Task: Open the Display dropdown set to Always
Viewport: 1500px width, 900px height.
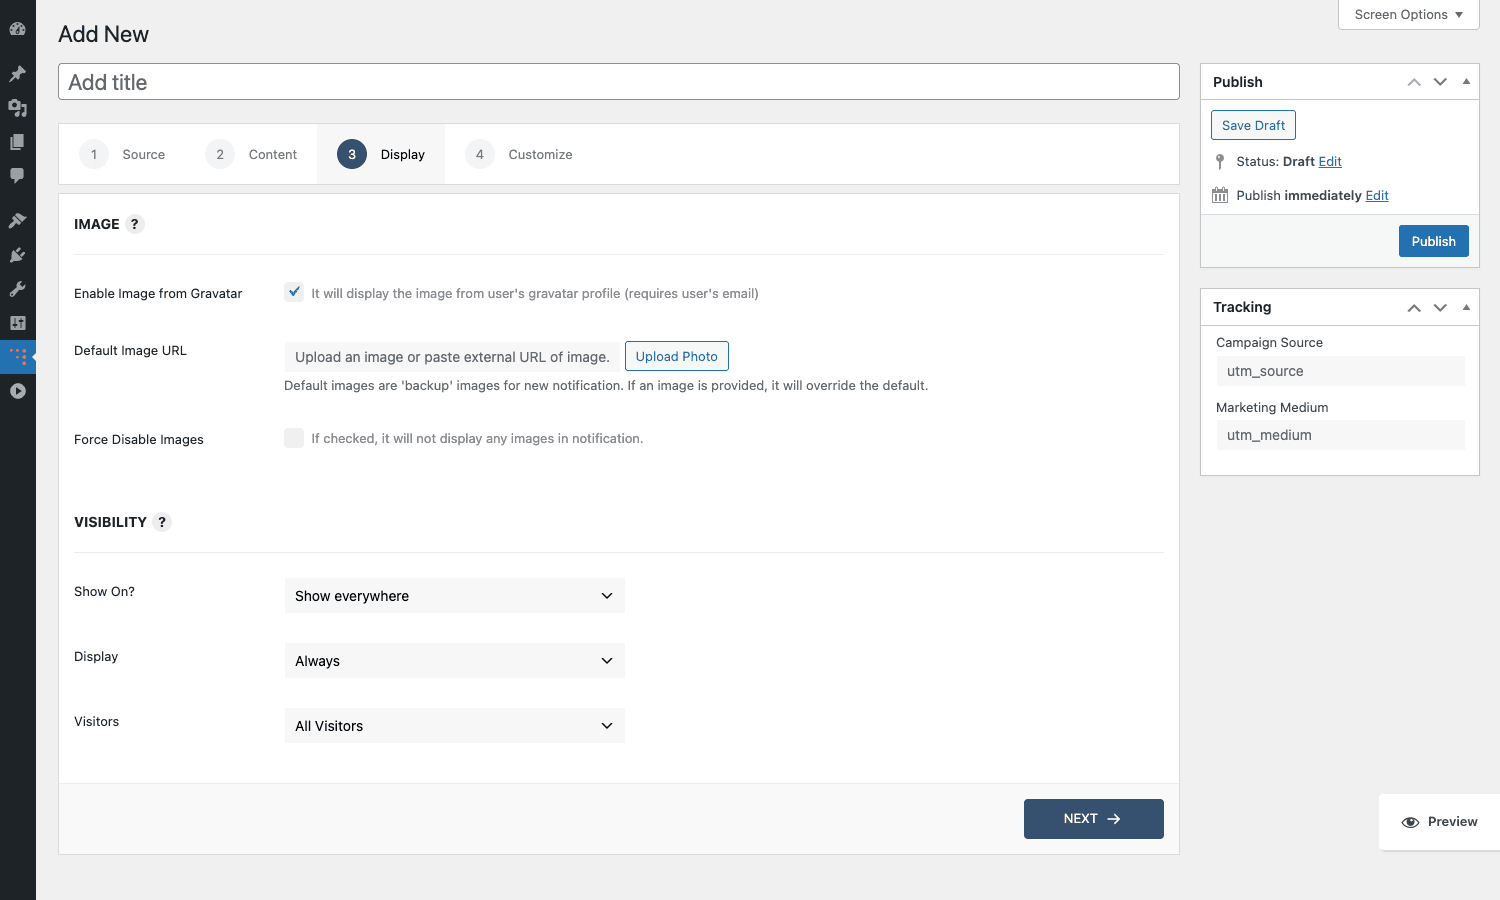Action: click(455, 661)
